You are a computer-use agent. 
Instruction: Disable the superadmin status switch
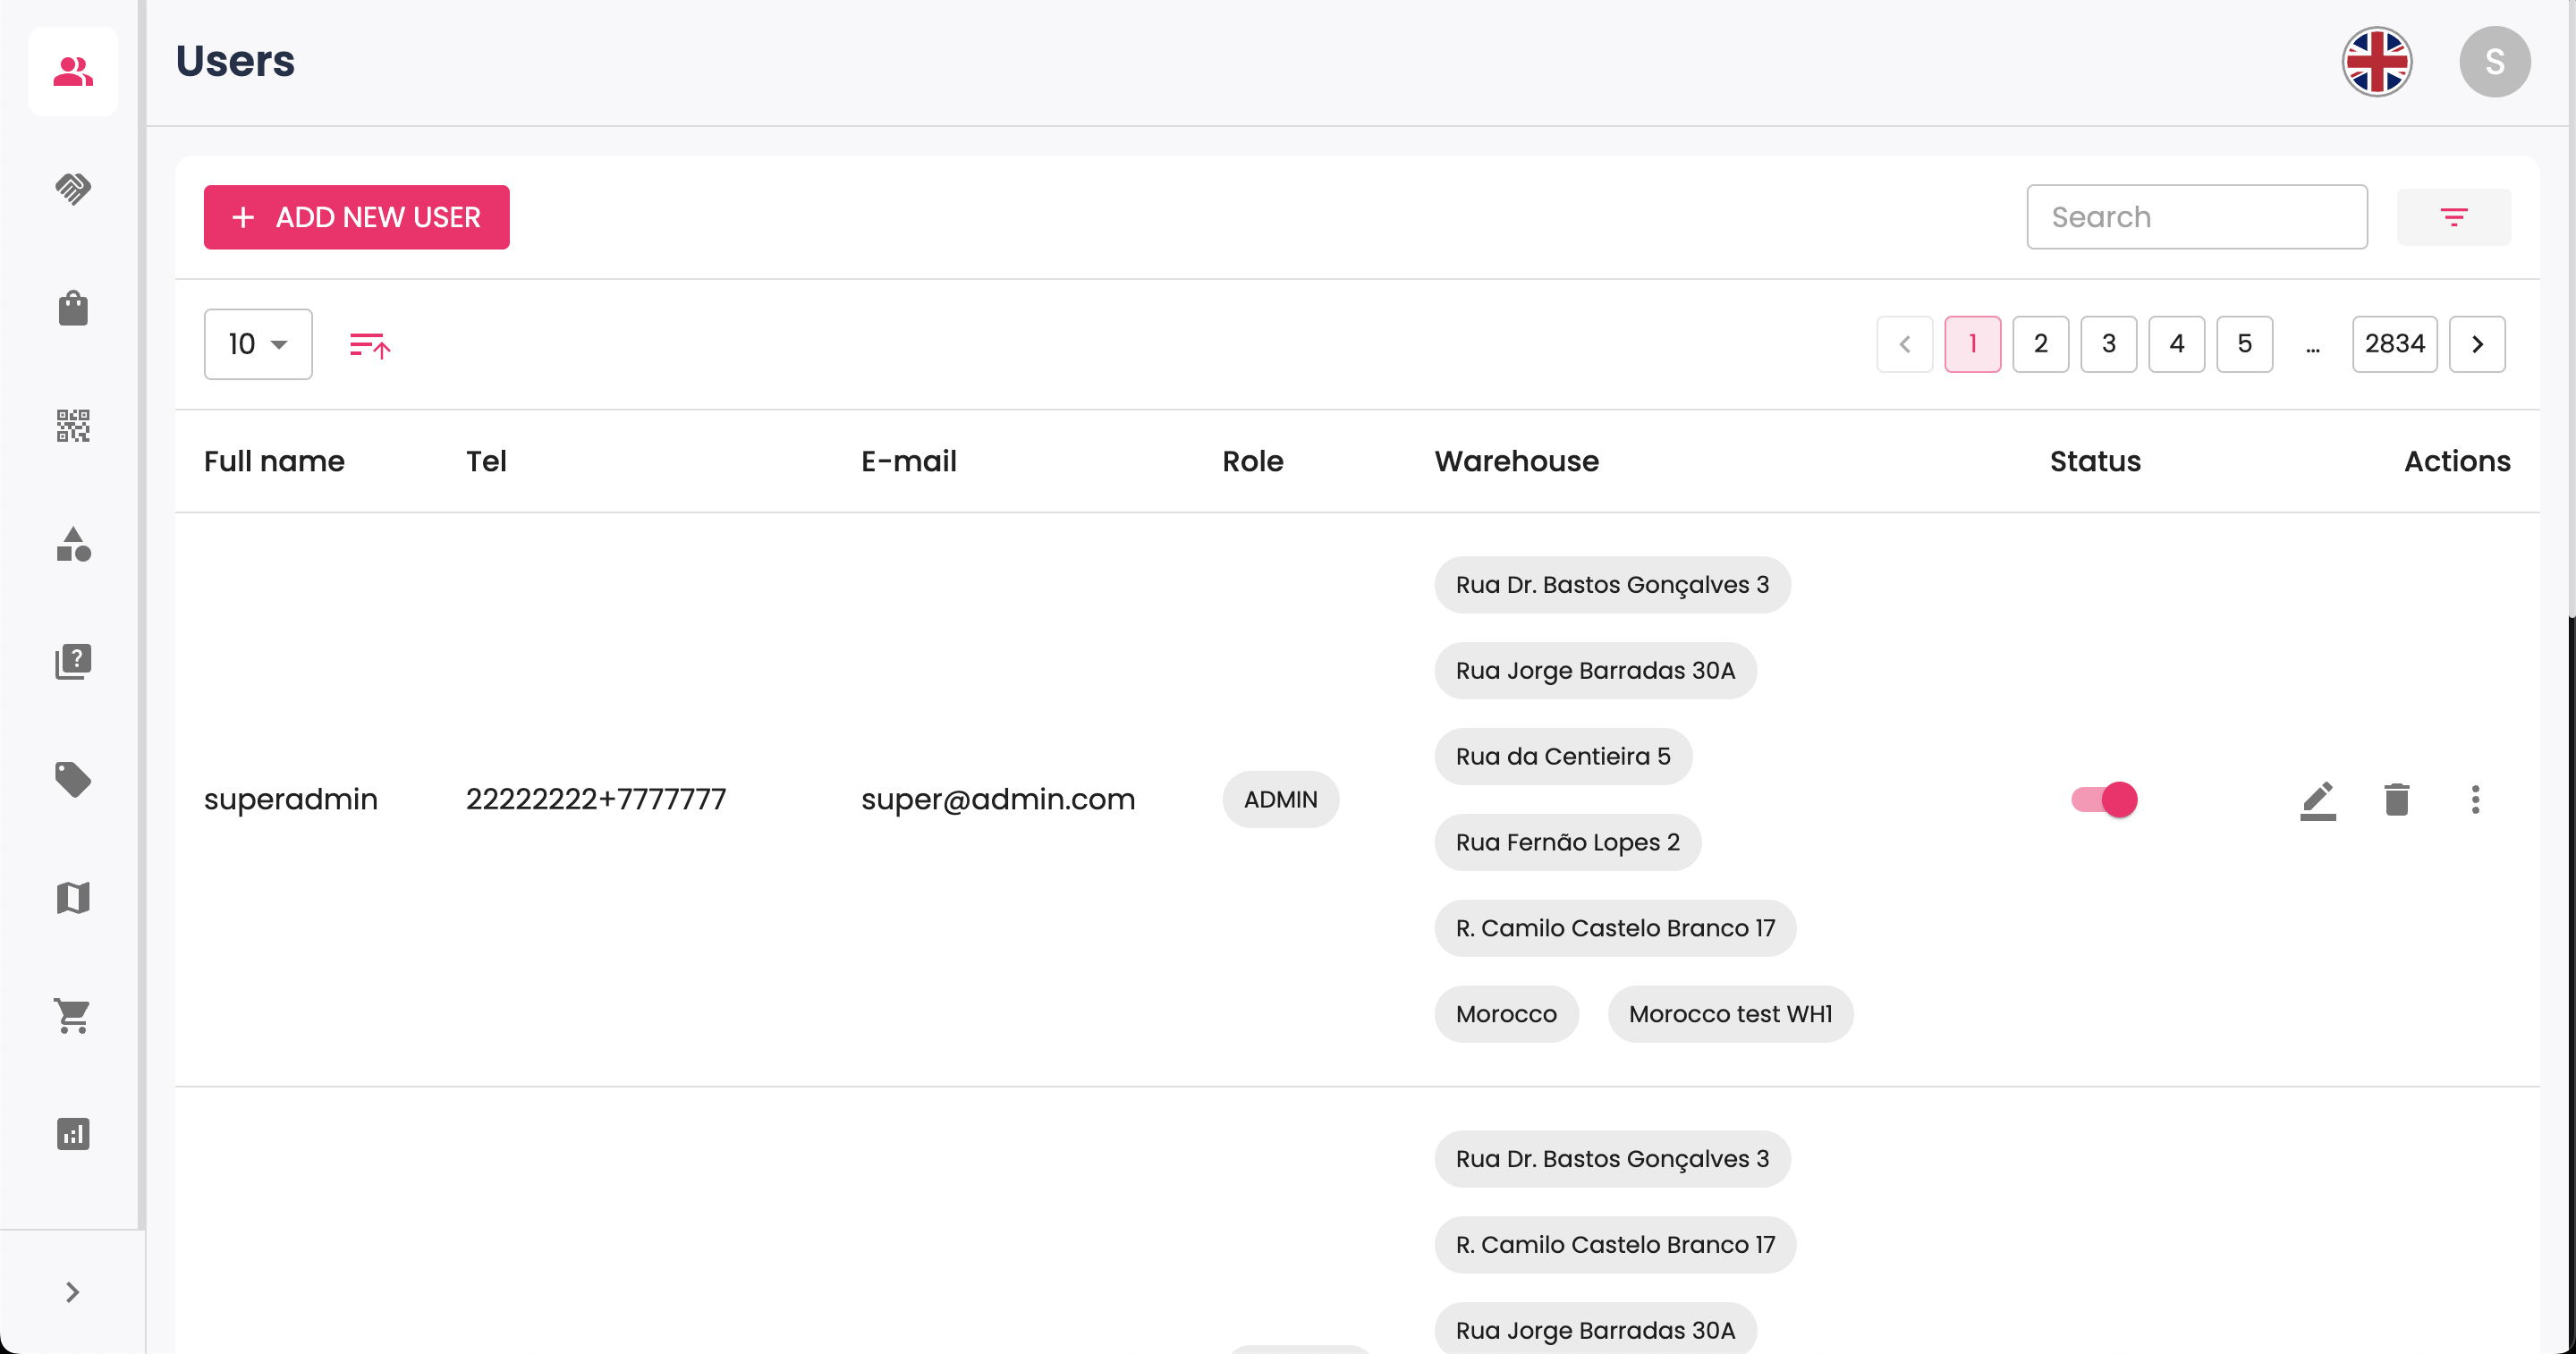(2104, 799)
